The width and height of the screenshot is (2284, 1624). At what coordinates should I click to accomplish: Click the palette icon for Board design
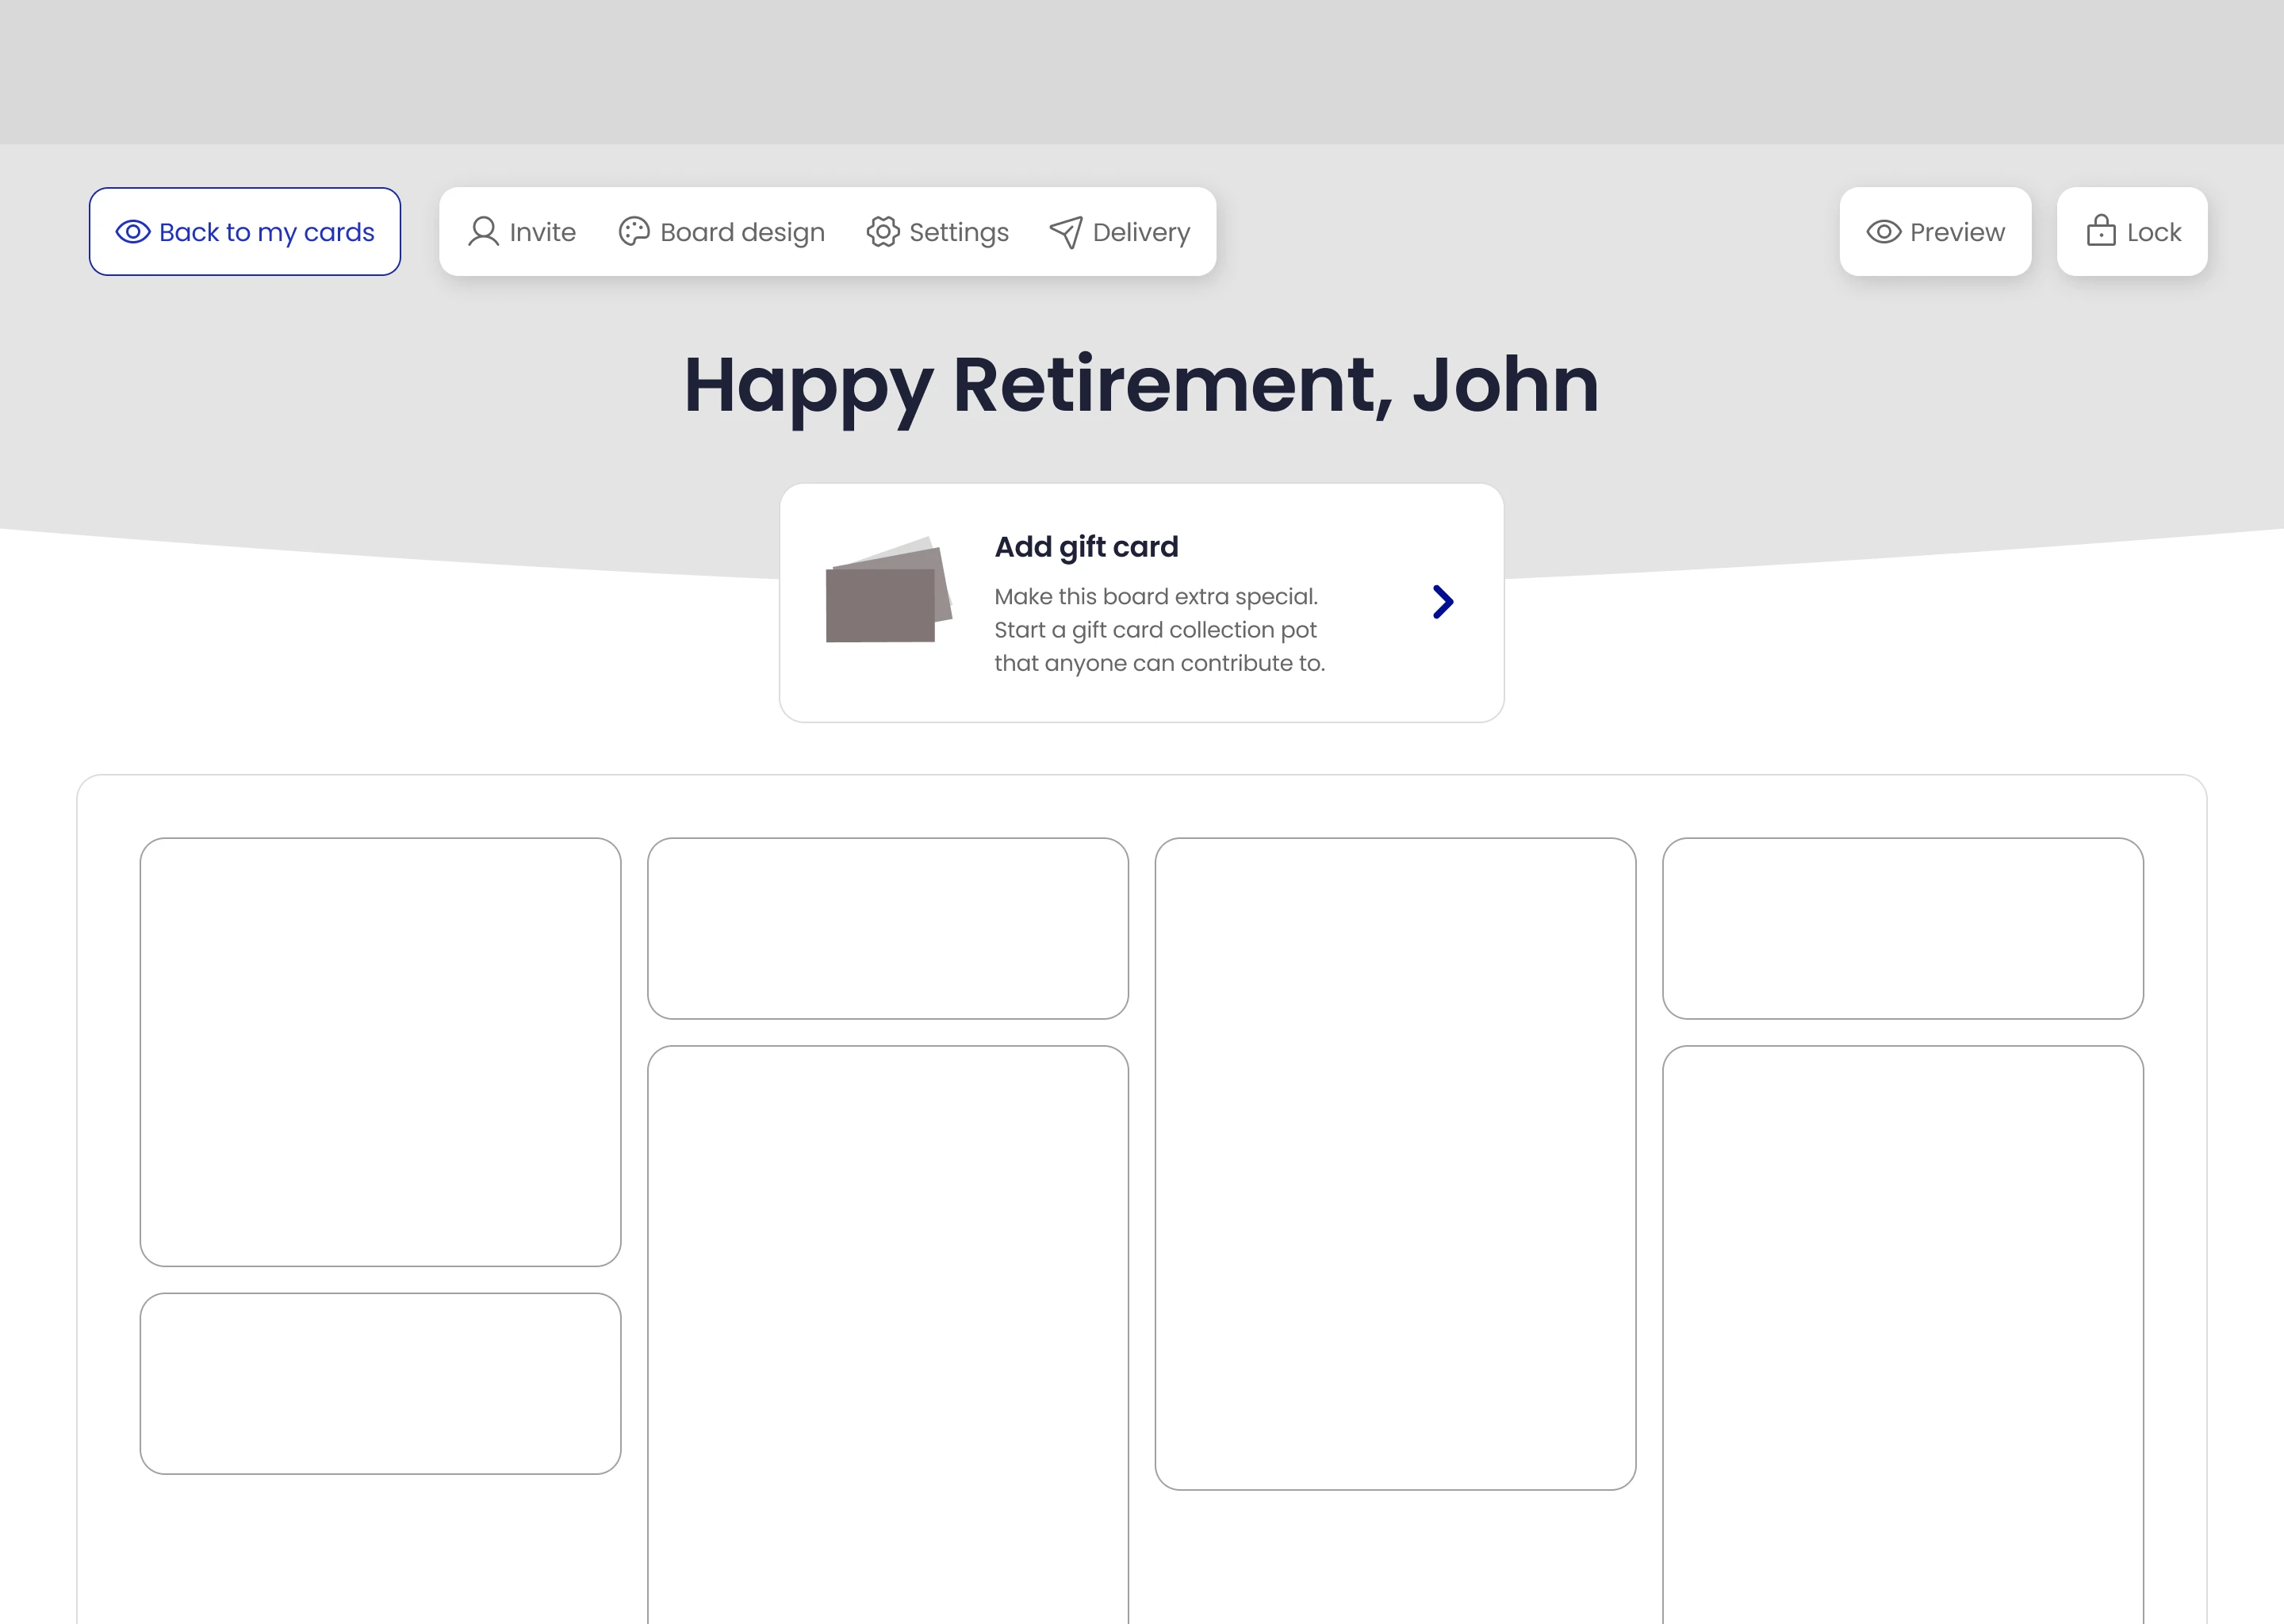point(634,232)
